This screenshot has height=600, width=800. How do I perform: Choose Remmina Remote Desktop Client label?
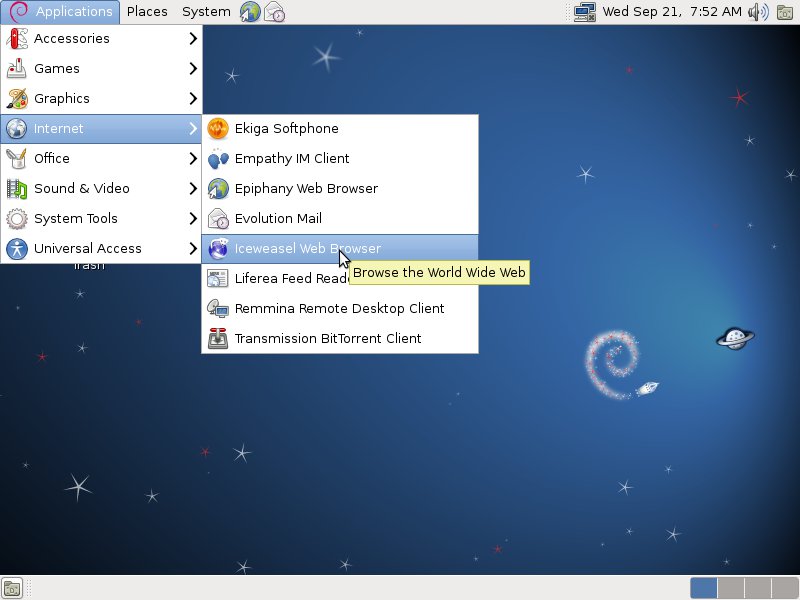(339, 309)
